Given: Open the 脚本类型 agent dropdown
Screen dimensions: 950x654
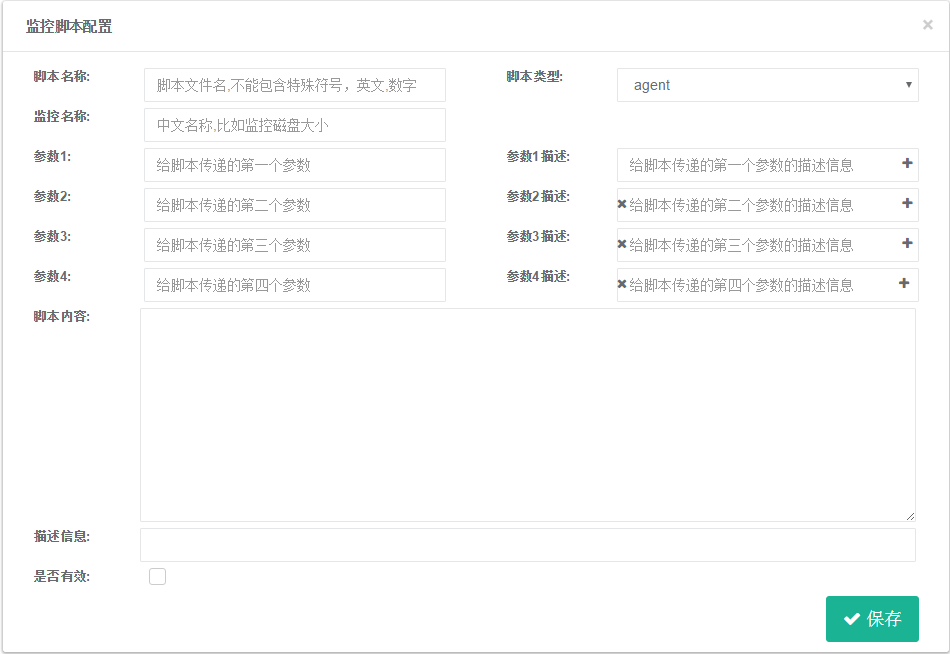Looking at the screenshot, I should (x=768, y=85).
